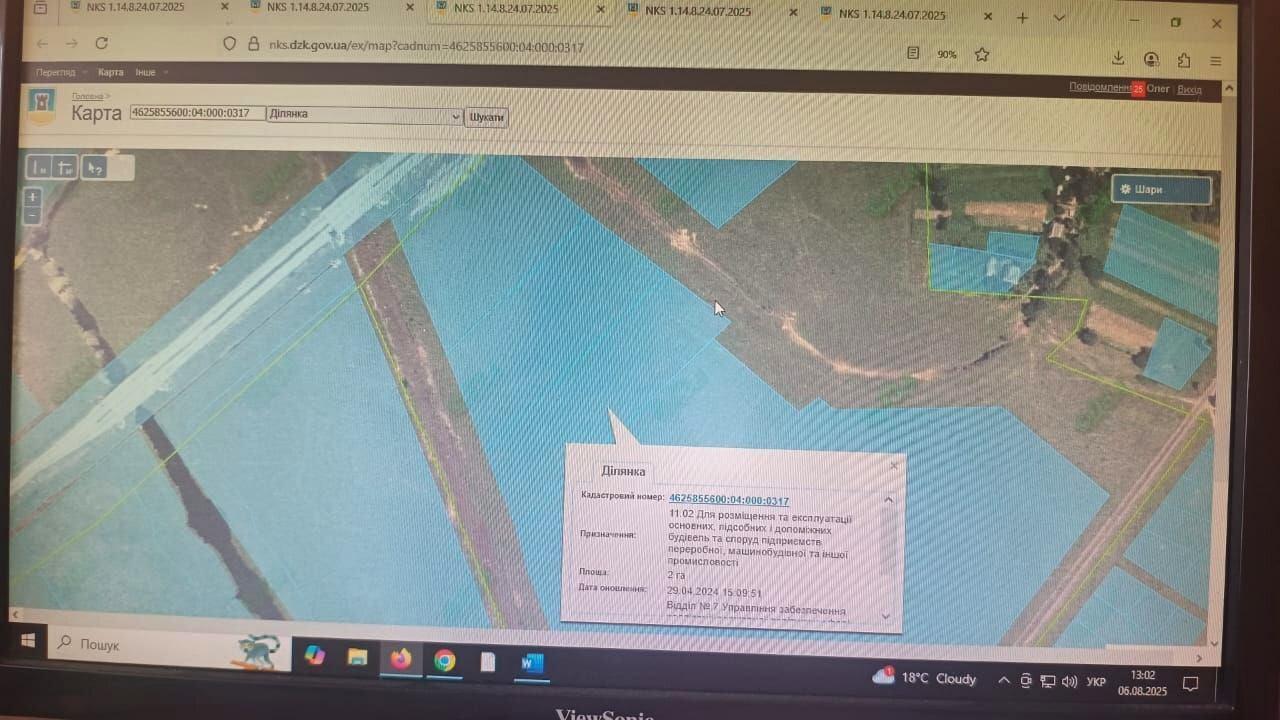Select the distance measurement tool on map
Image resolution: width=1280 pixels, height=720 pixels.
39,168
